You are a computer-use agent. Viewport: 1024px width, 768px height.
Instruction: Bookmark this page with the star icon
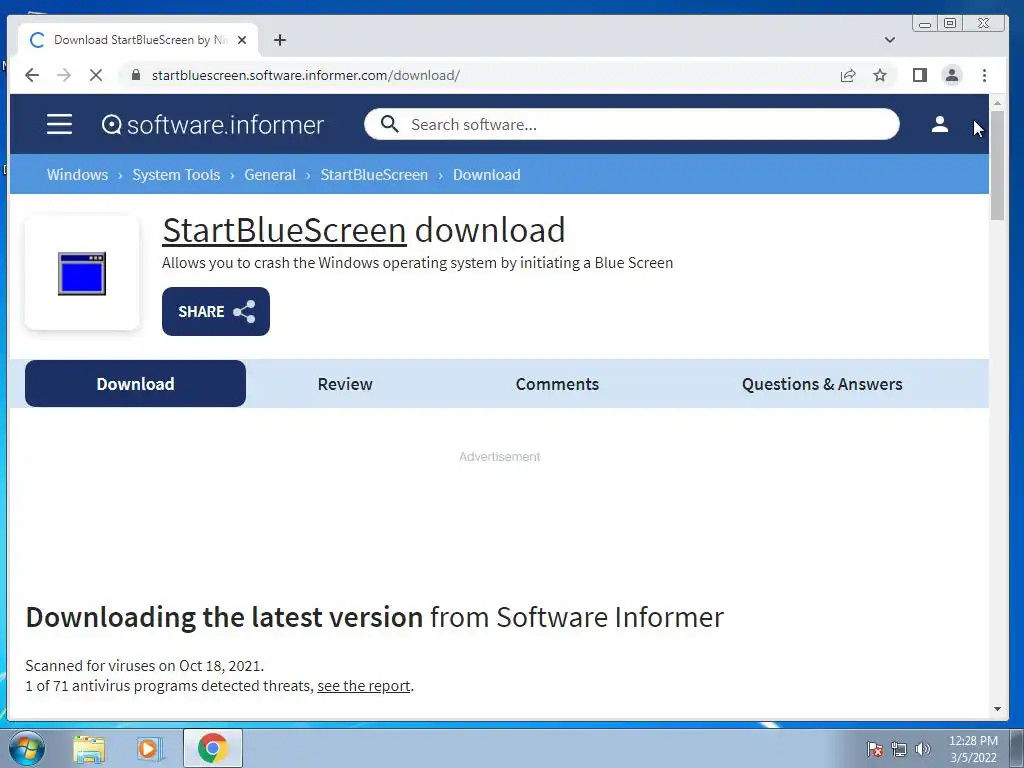click(880, 75)
